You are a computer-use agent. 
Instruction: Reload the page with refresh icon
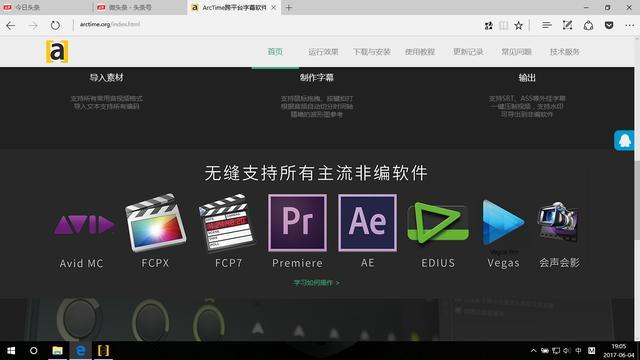[55, 25]
